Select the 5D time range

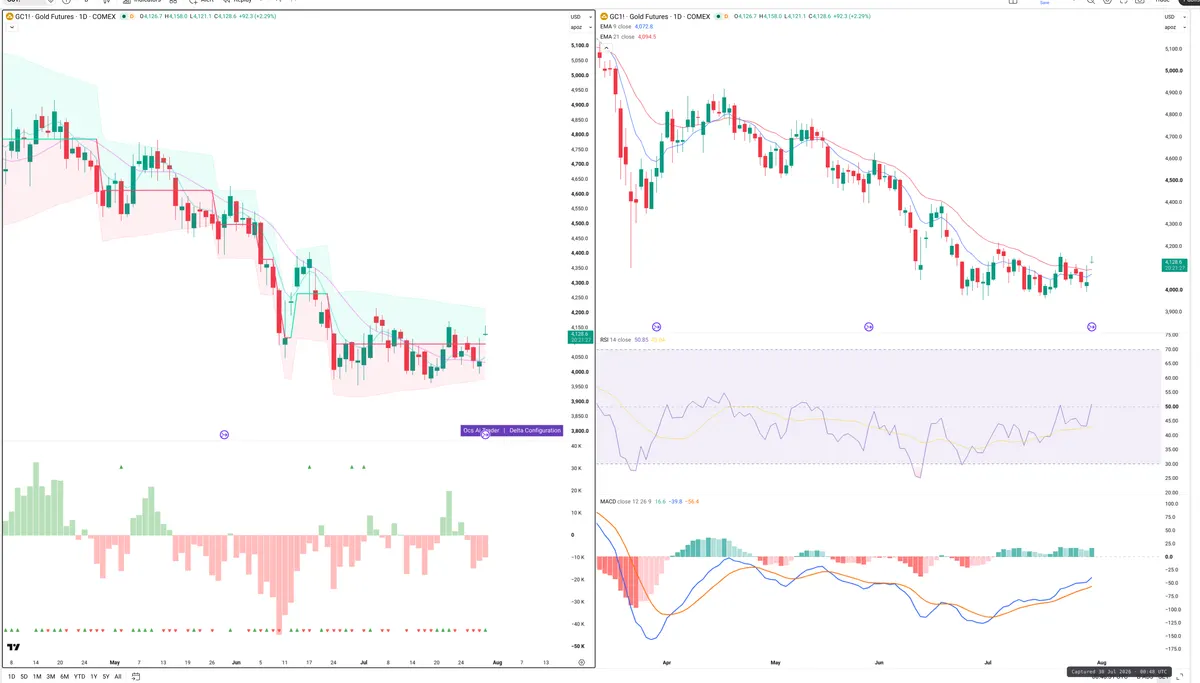tap(24, 676)
